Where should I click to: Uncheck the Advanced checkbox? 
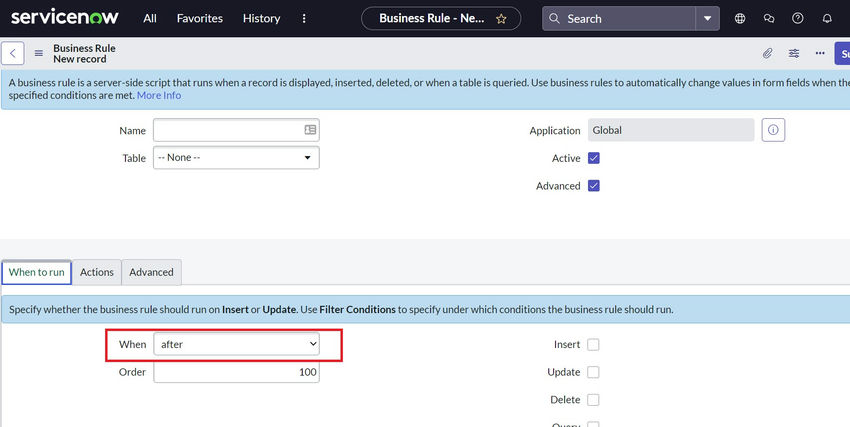(x=594, y=186)
